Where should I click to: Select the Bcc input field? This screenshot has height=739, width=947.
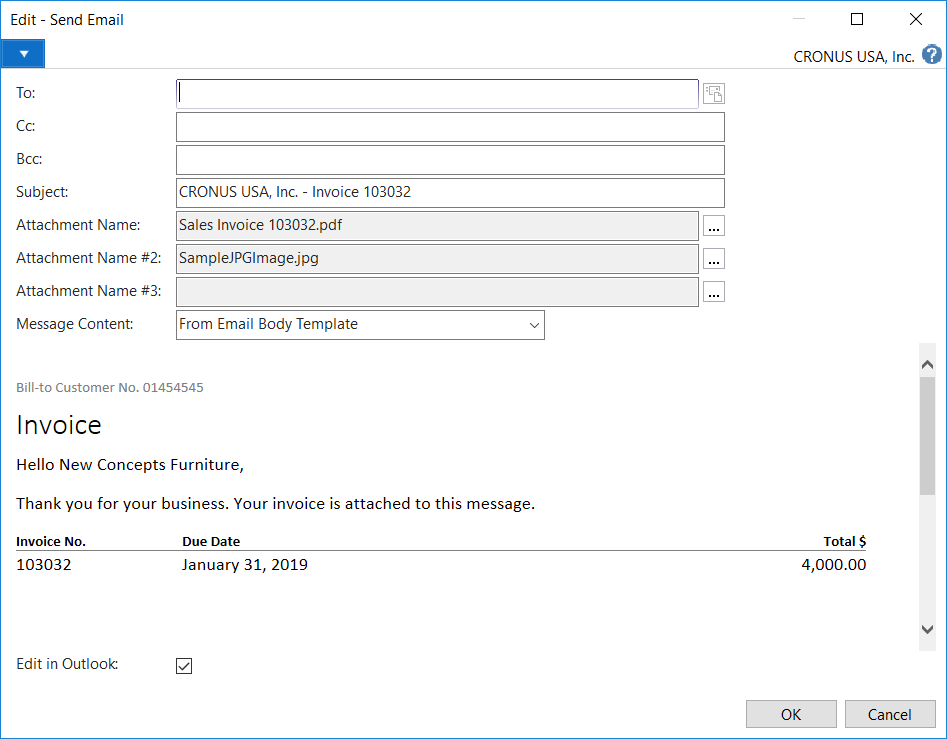449,160
